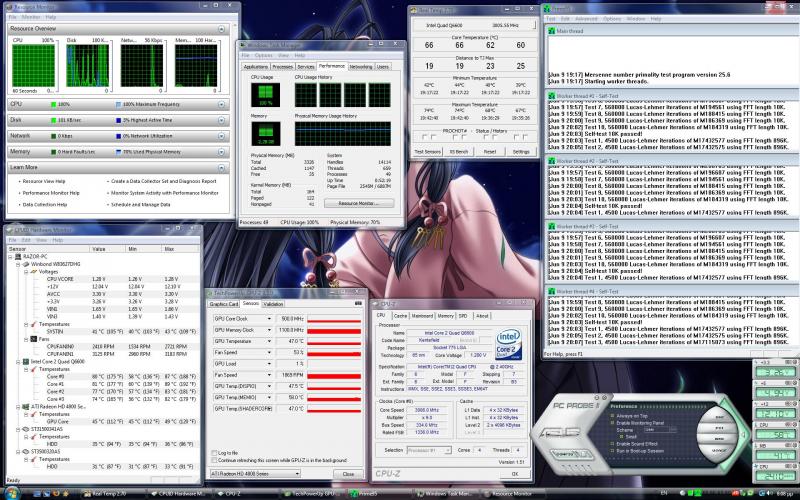Enable Log to file checkbox in GPU-Z
The height and width of the screenshot is (500, 800).
tap(214, 453)
